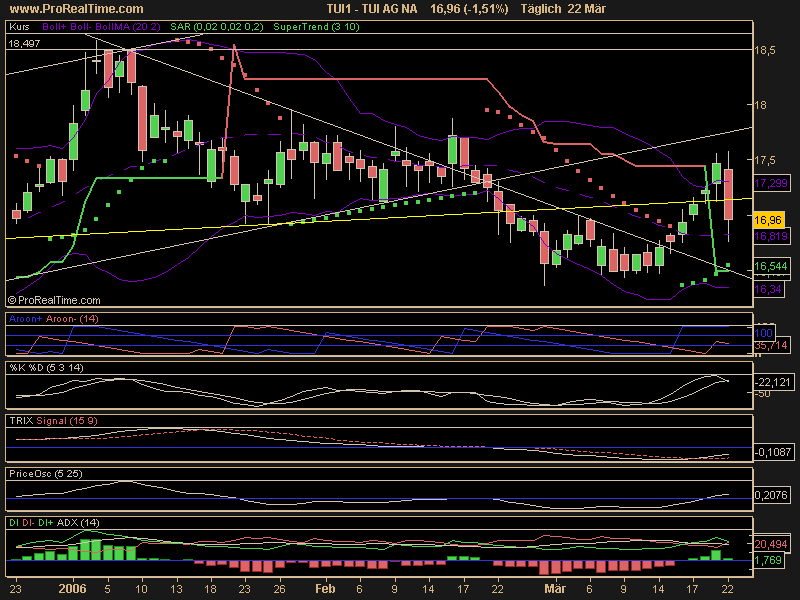Click the TRIX Signal (15 9) panel label
The width and height of the screenshot is (800, 600).
47,421
